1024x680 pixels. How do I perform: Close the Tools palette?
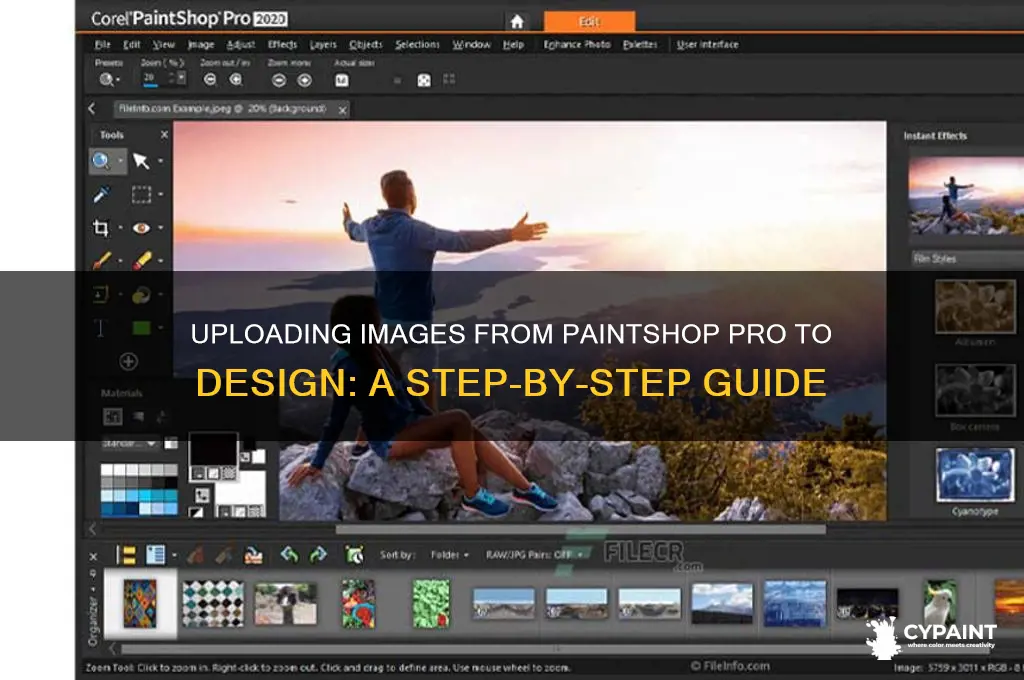(164, 135)
